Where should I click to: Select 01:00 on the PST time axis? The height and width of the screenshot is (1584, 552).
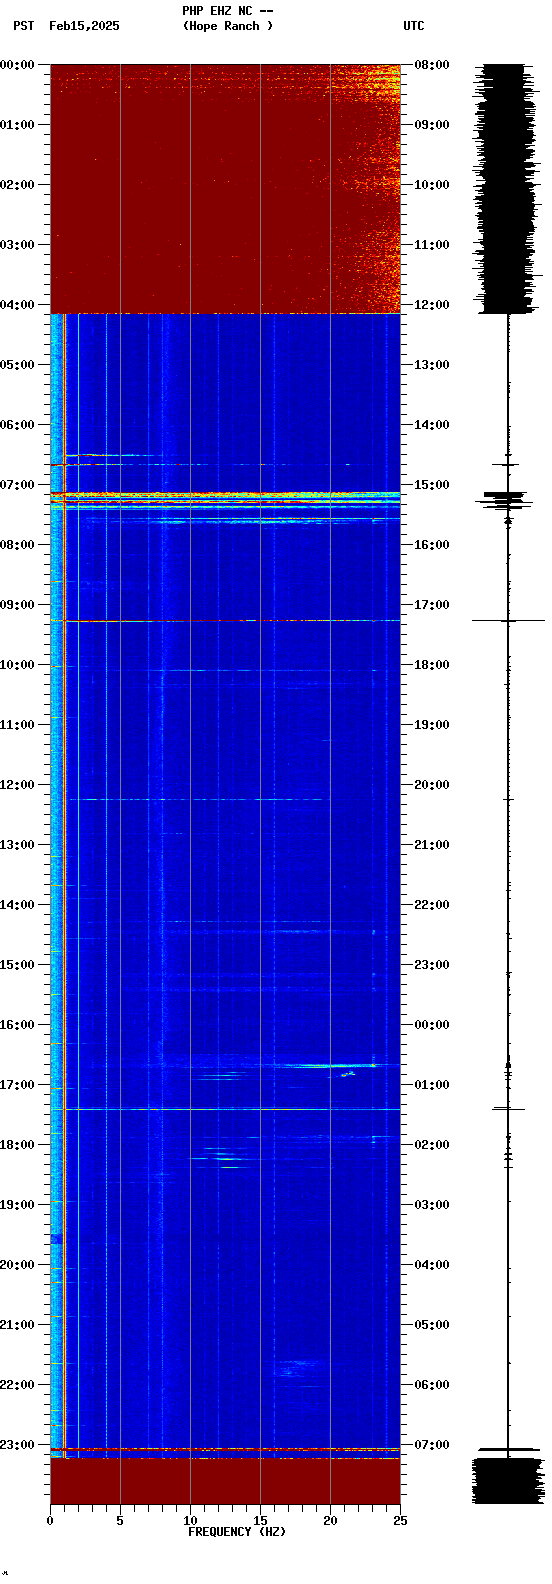[x=17, y=124]
